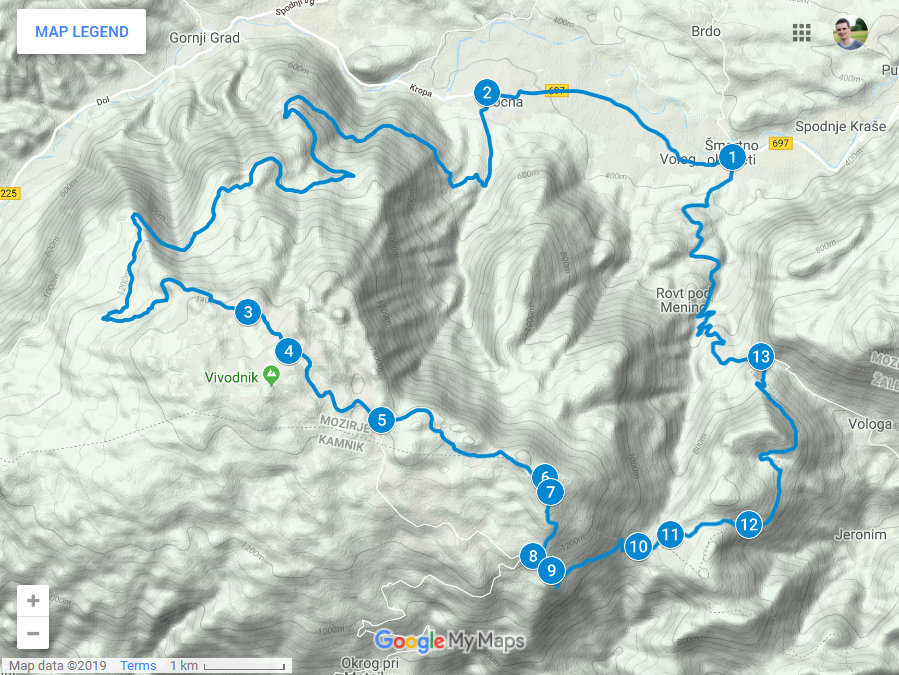The image size is (899, 675).
Task: Select route waypoint marker 13
Action: 761,357
